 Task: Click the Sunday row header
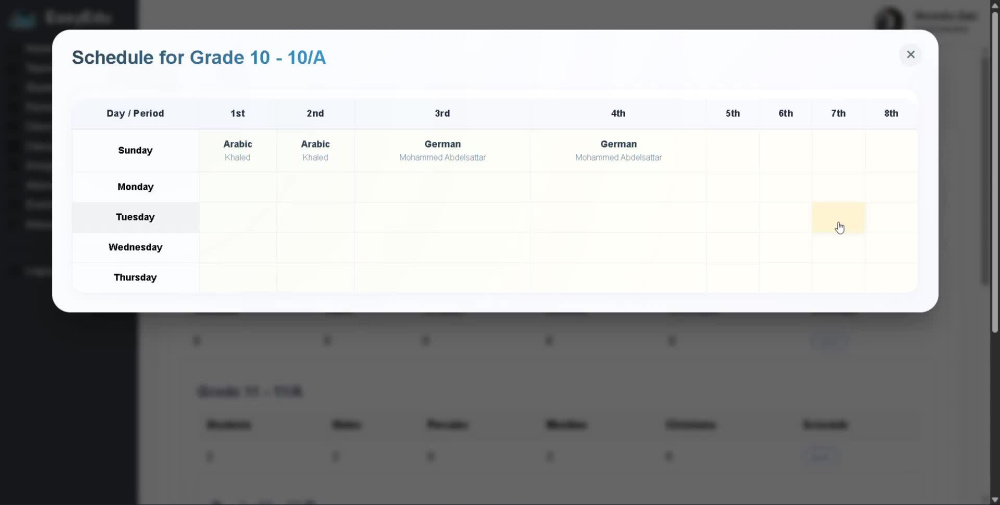click(x=135, y=150)
